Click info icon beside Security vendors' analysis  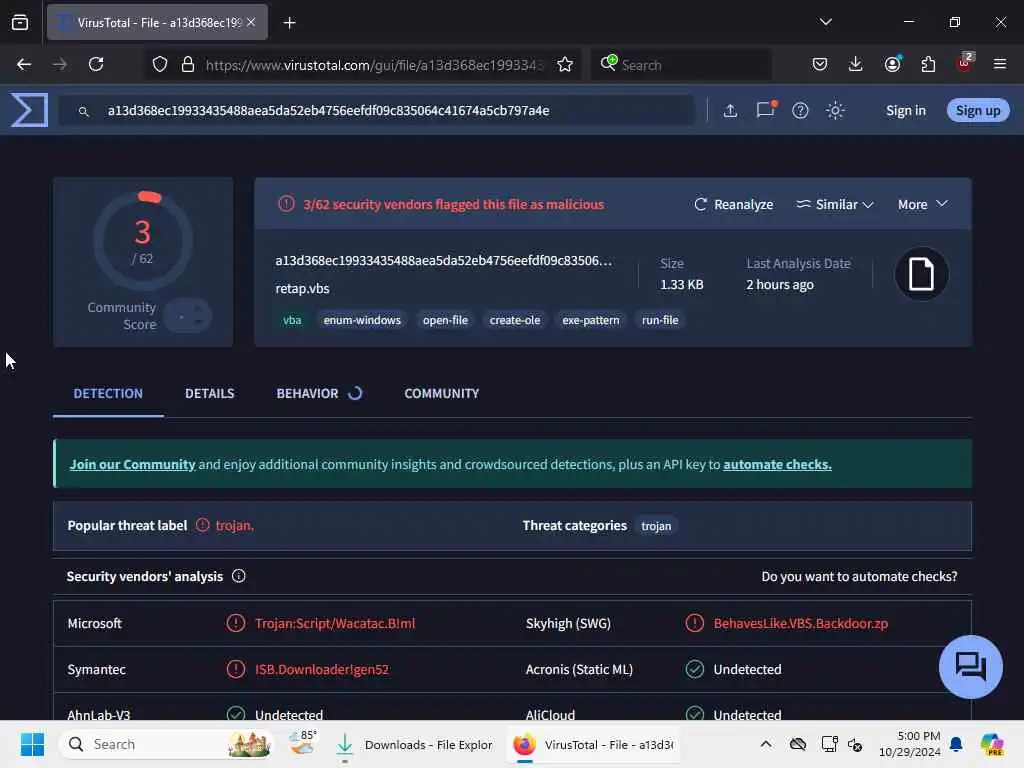pos(238,576)
